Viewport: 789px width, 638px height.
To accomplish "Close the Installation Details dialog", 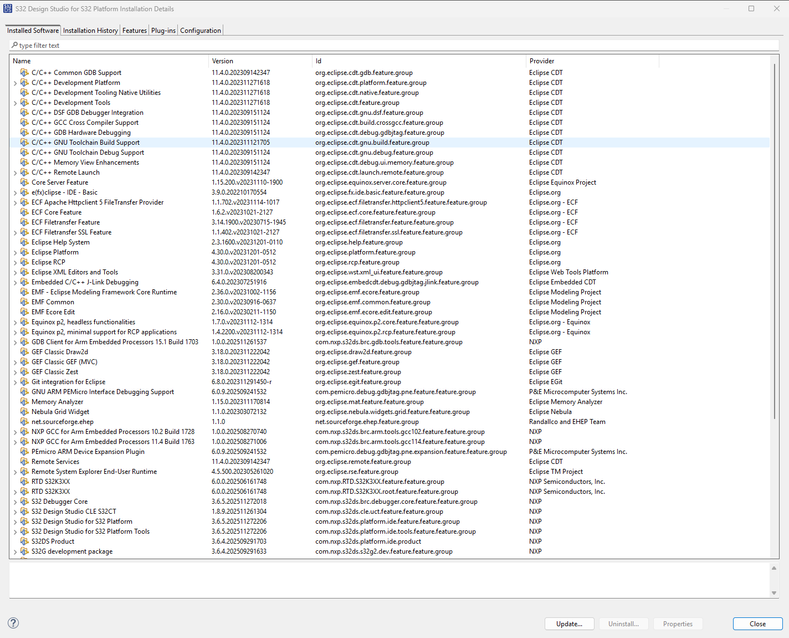I will pos(757,623).
